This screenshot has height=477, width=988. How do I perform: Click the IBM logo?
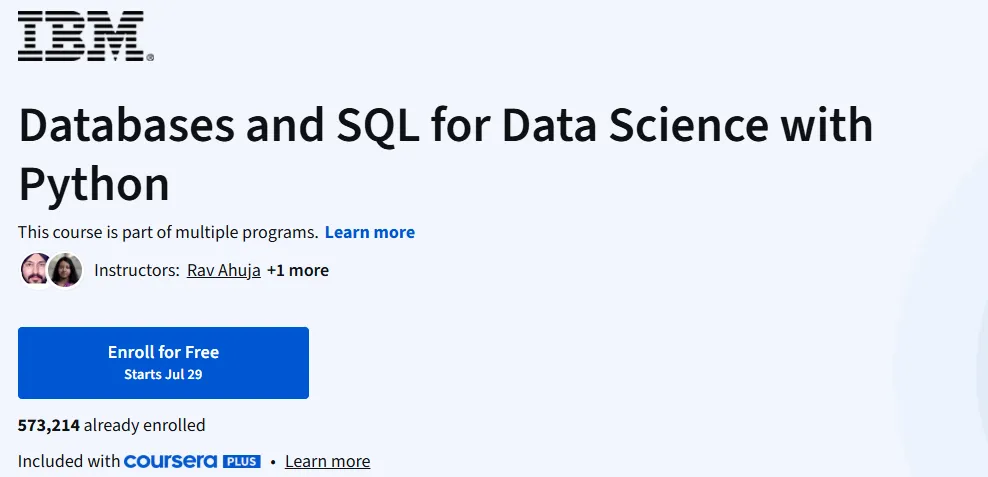point(82,35)
